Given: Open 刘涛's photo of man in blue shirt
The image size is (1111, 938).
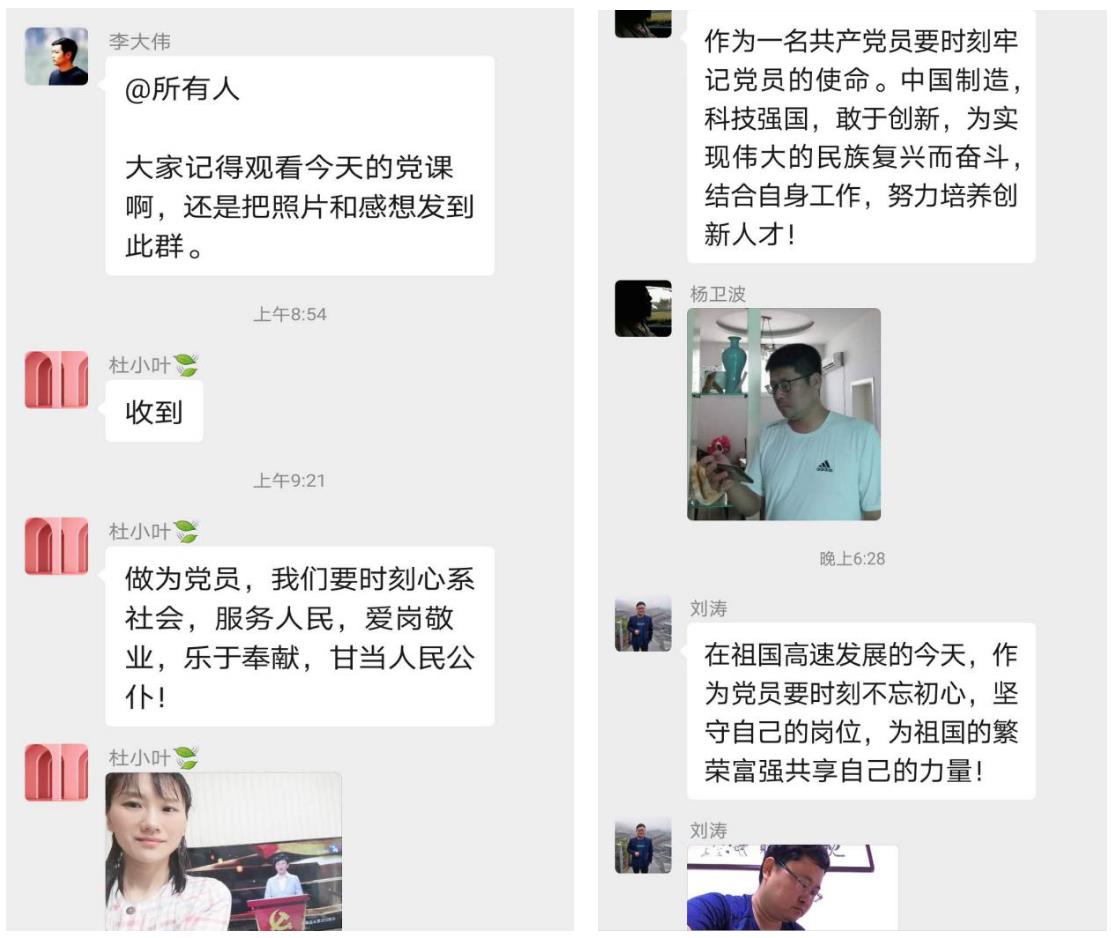Looking at the screenshot, I should (x=793, y=887).
